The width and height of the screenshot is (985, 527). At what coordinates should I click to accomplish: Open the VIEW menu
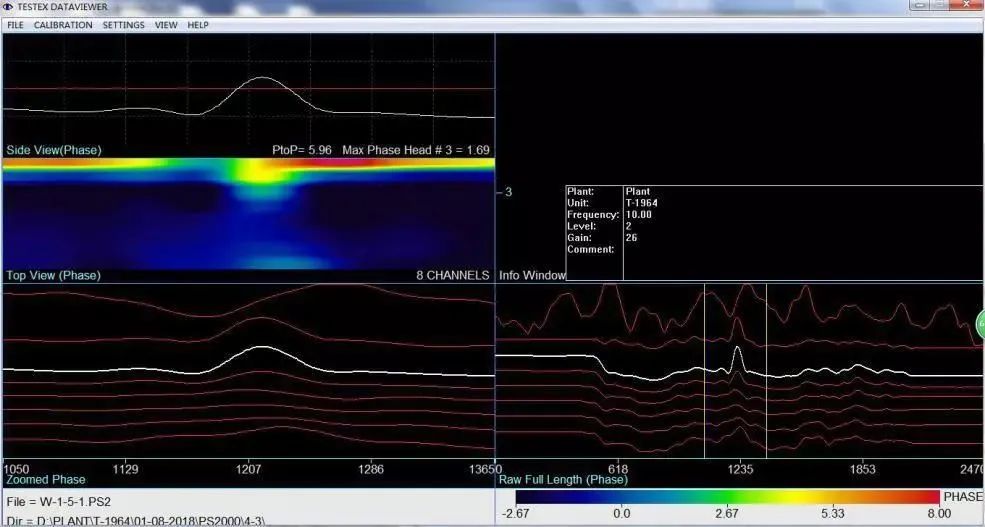coord(166,25)
